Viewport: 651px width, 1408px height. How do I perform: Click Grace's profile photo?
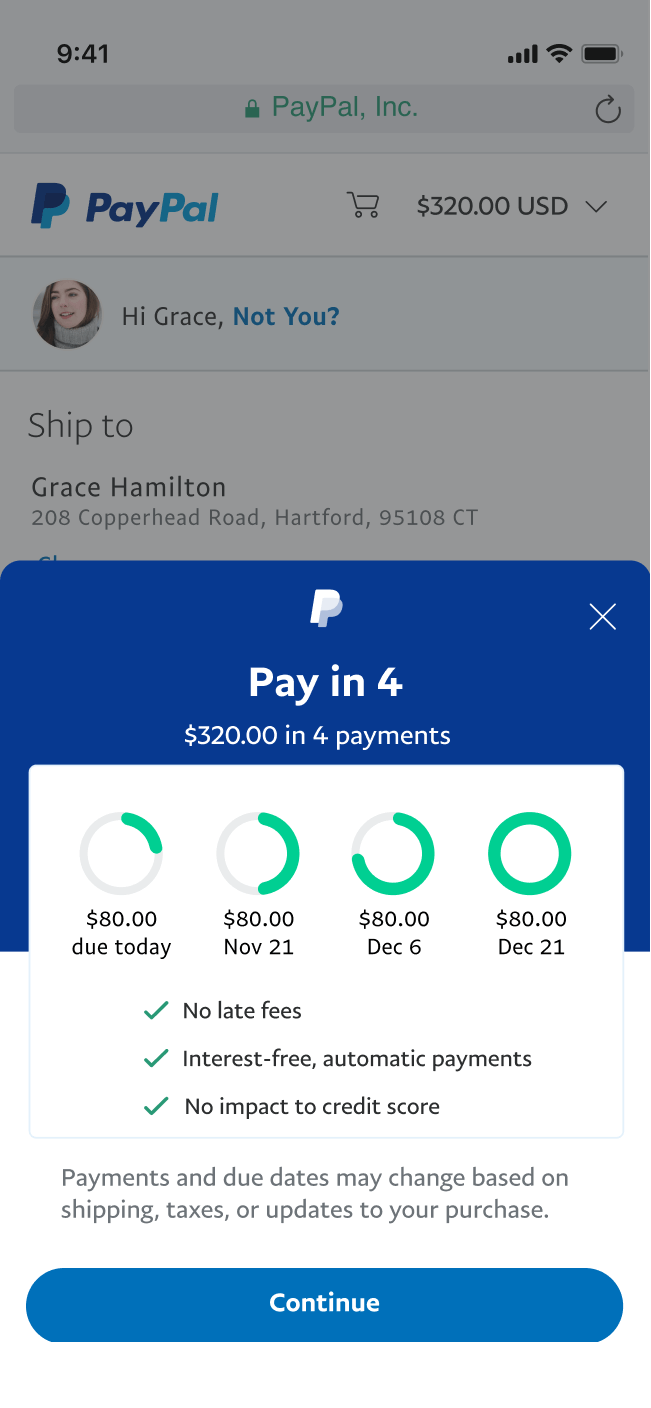(68, 315)
